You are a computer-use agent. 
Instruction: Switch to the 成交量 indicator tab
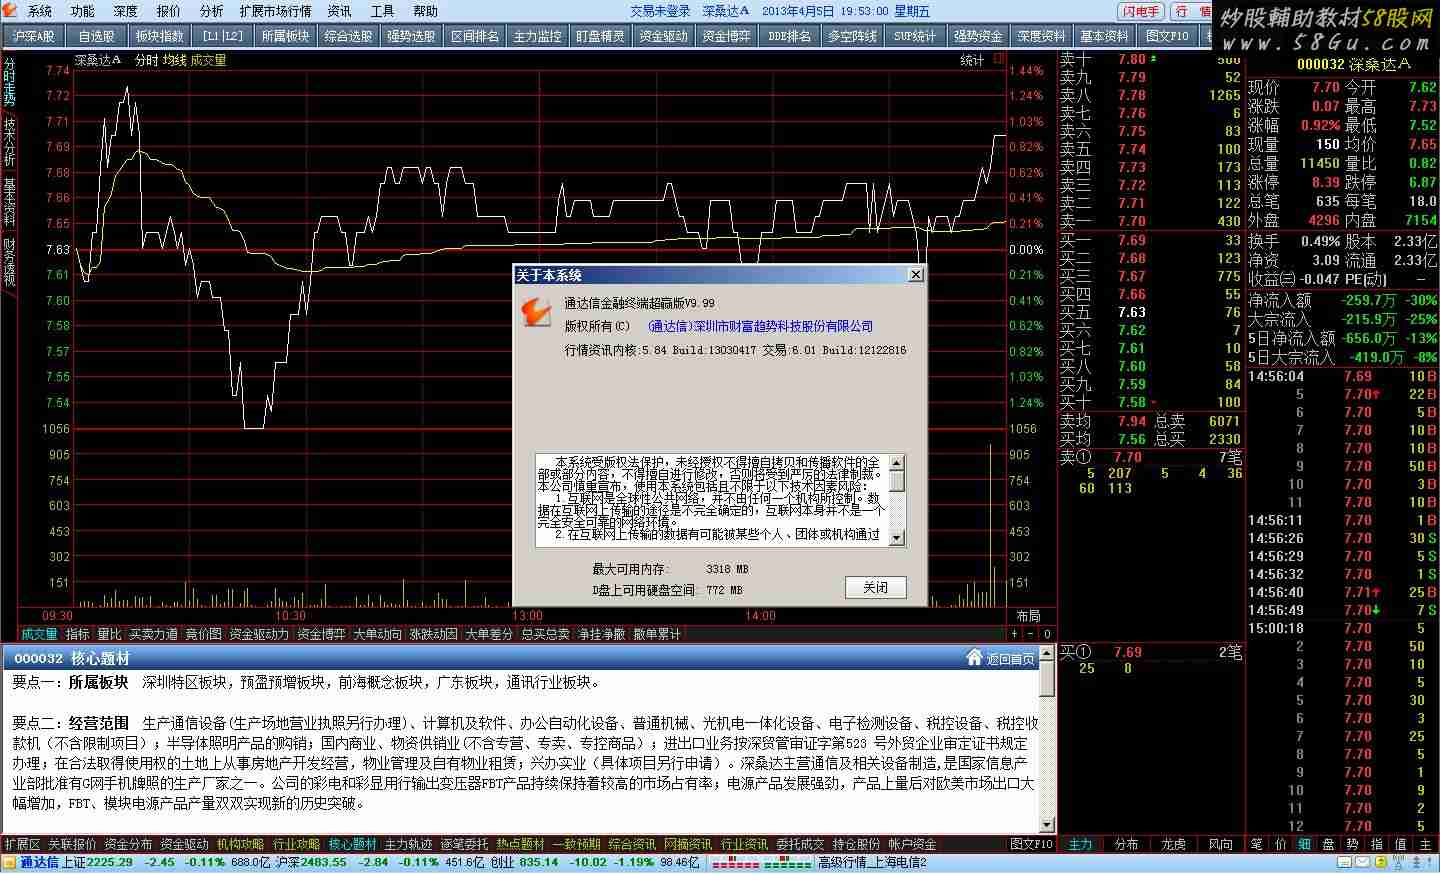[x=40, y=634]
